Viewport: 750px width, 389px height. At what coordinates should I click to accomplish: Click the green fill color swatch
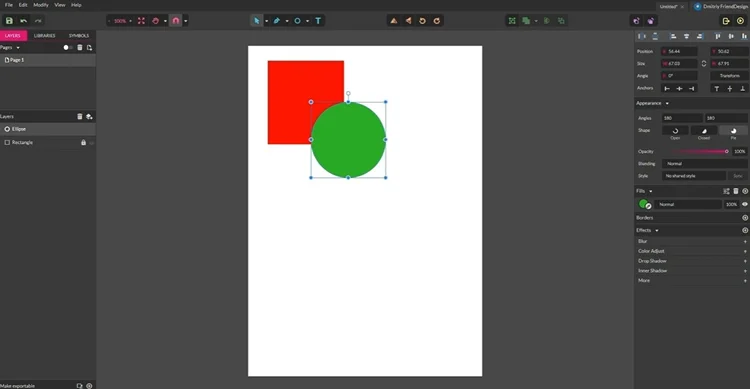[x=643, y=204]
